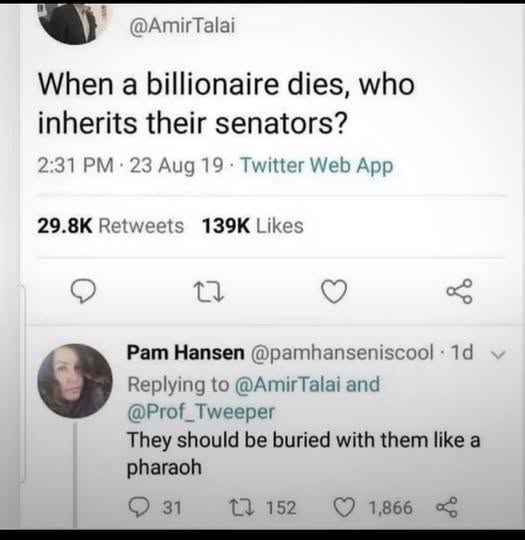525x540 pixels.
Task: Open @pamhanseniscool handle link
Action: (342, 353)
